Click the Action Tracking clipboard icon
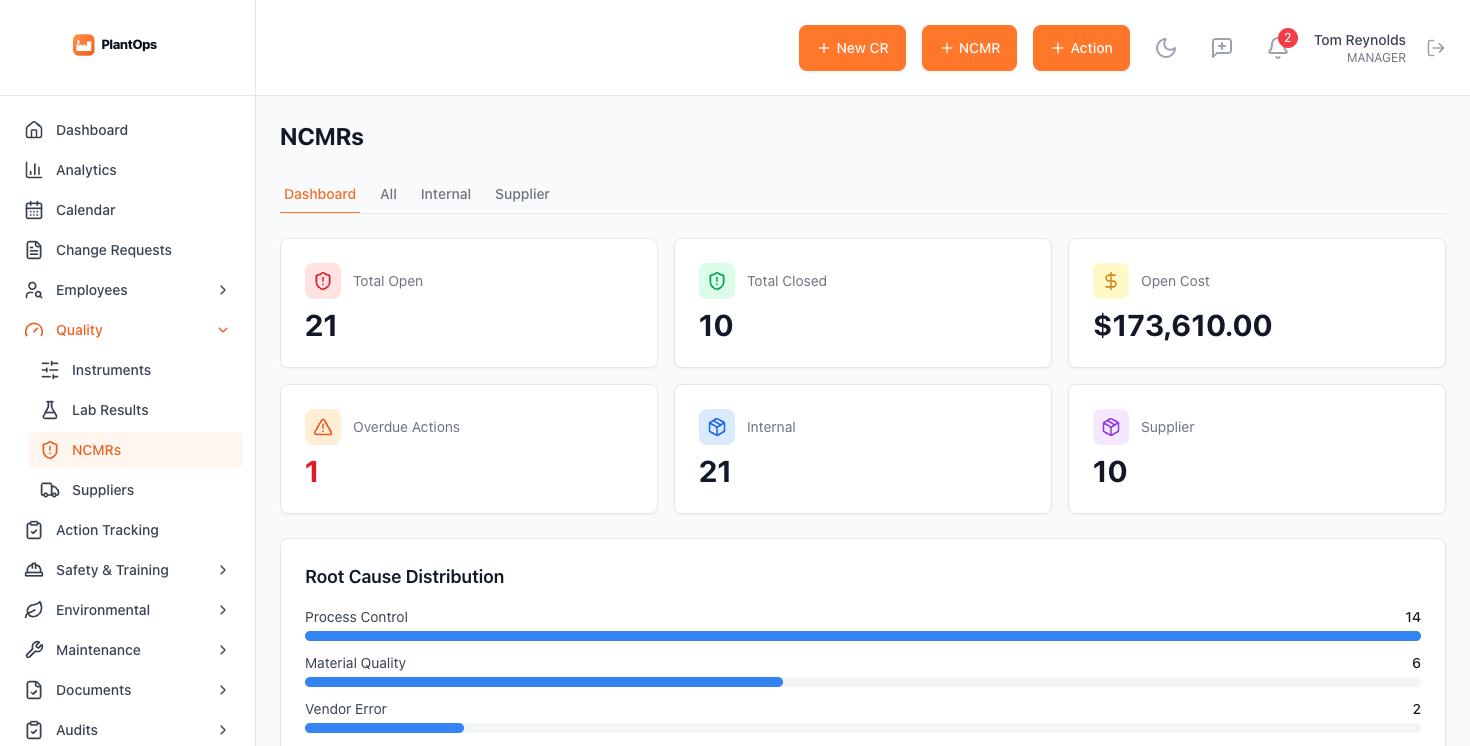This screenshot has width=1470, height=746. tap(34, 530)
